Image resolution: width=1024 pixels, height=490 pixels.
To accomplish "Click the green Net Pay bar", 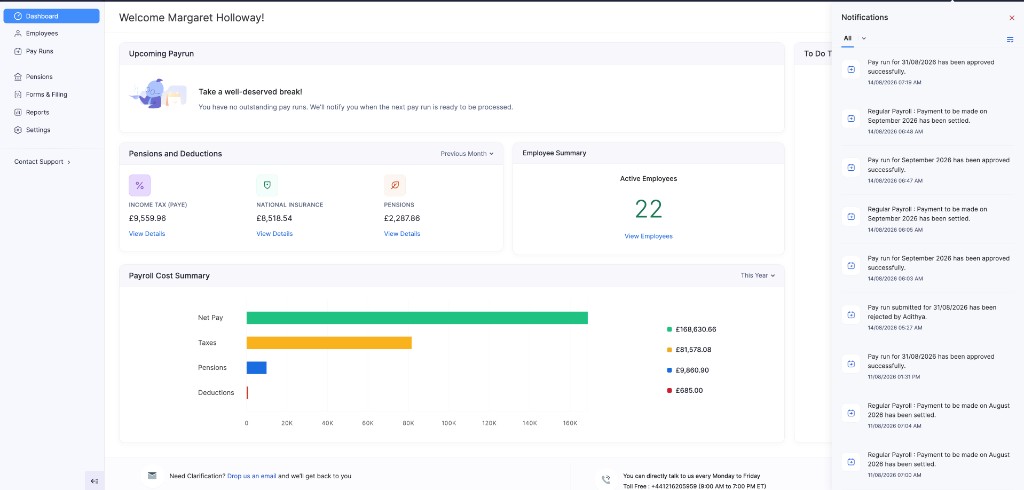I will [417, 318].
